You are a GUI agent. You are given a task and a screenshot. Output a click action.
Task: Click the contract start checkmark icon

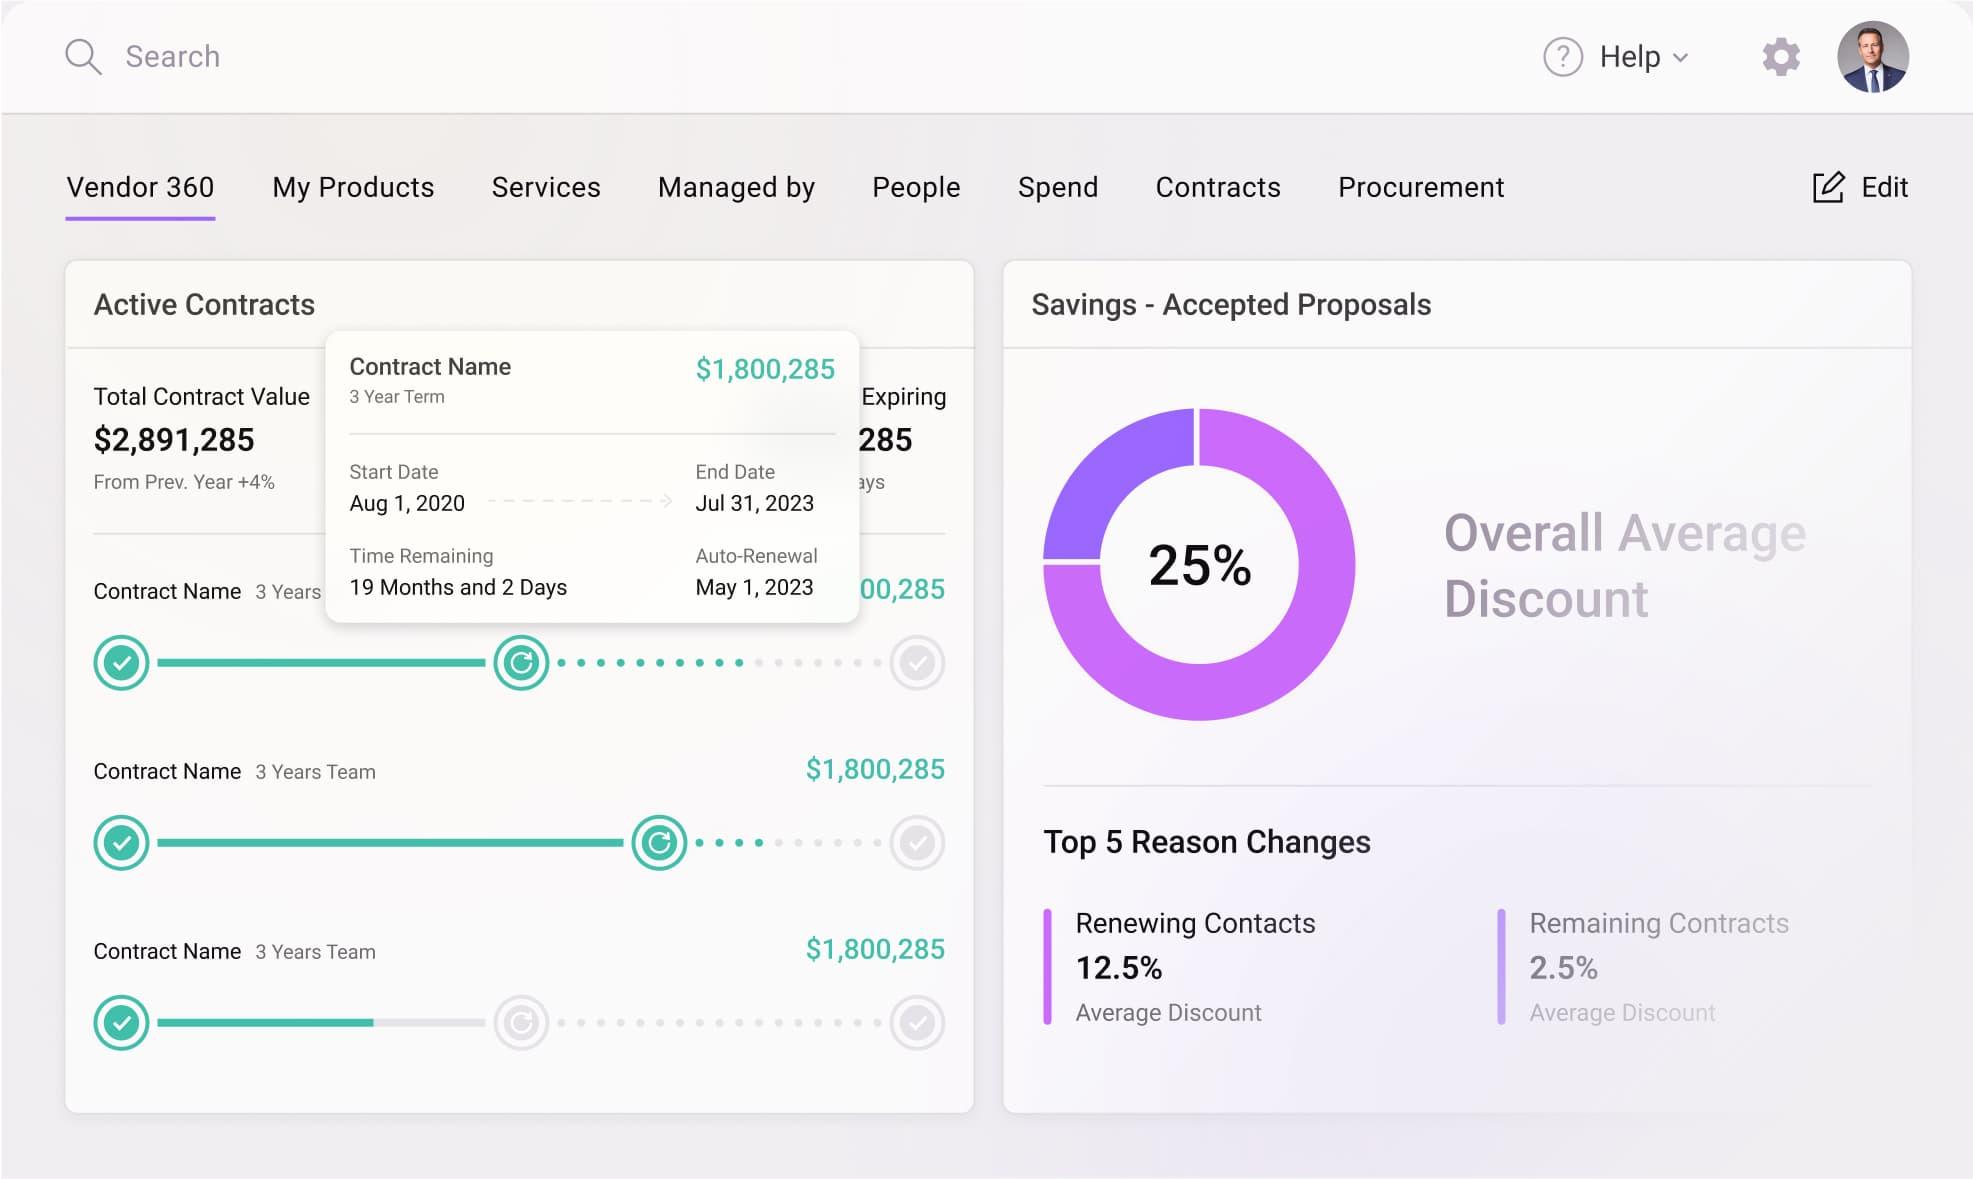click(123, 660)
